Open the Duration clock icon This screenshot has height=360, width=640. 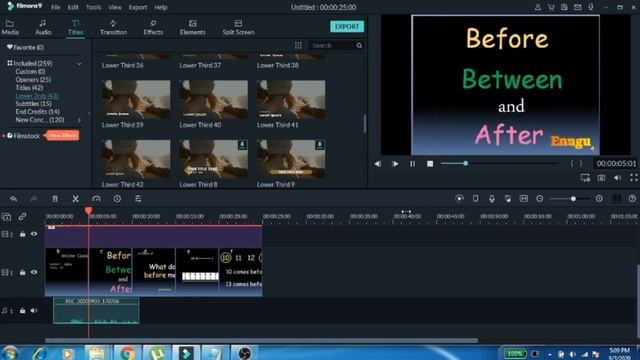(117, 199)
